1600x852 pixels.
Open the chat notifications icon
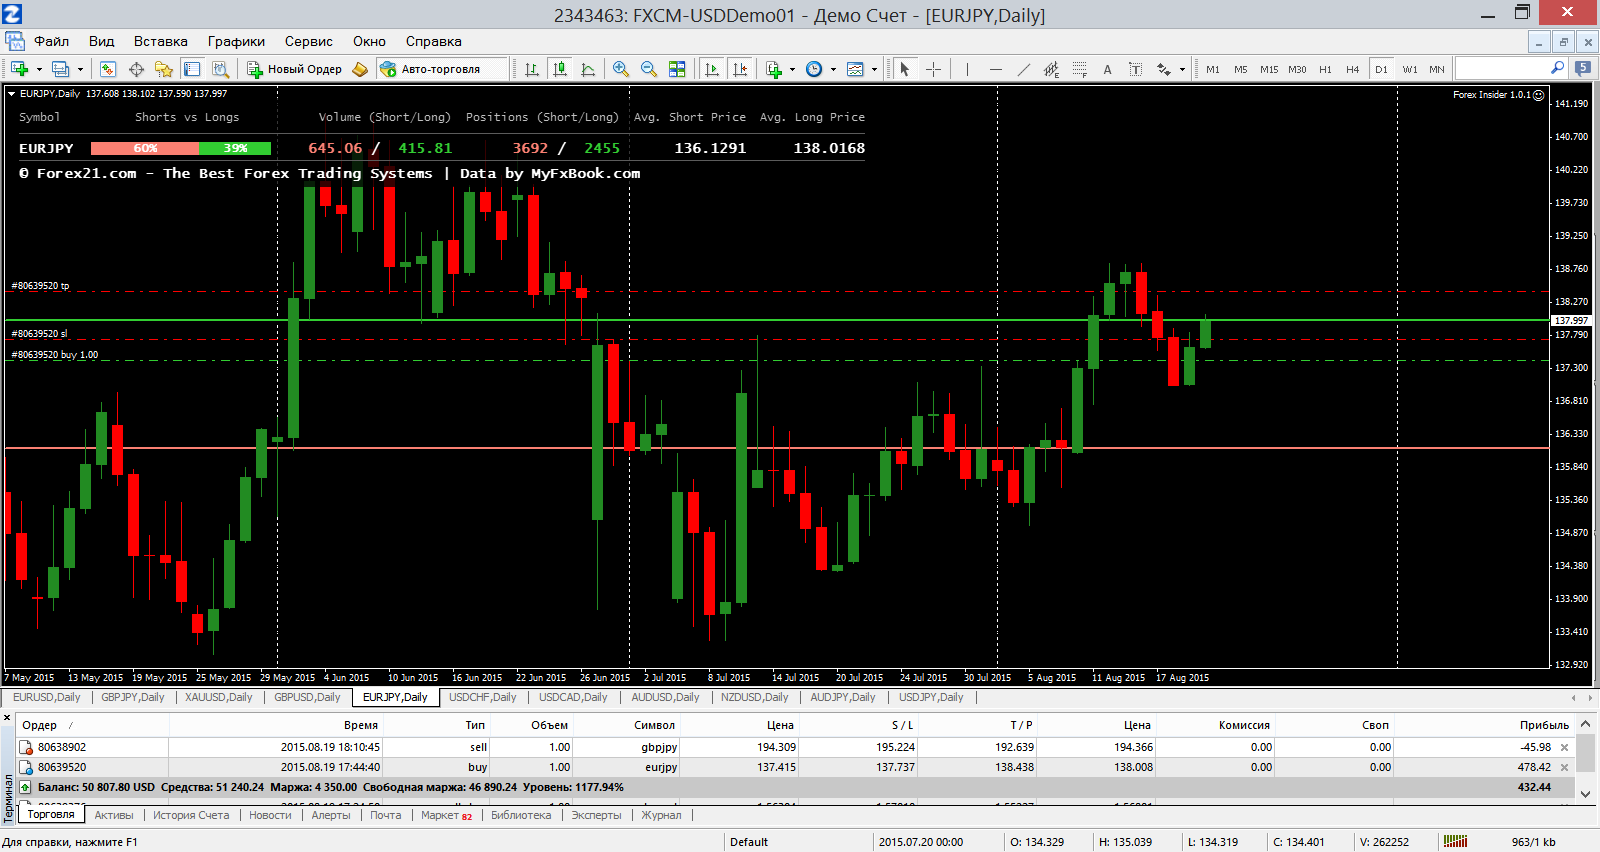click(x=1583, y=68)
